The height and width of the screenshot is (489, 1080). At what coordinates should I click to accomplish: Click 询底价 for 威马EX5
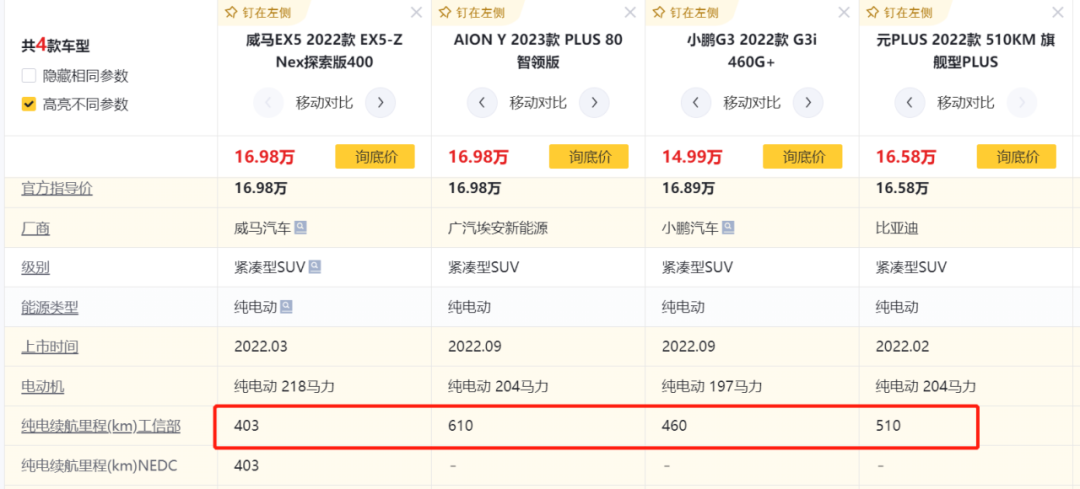tap(375, 157)
